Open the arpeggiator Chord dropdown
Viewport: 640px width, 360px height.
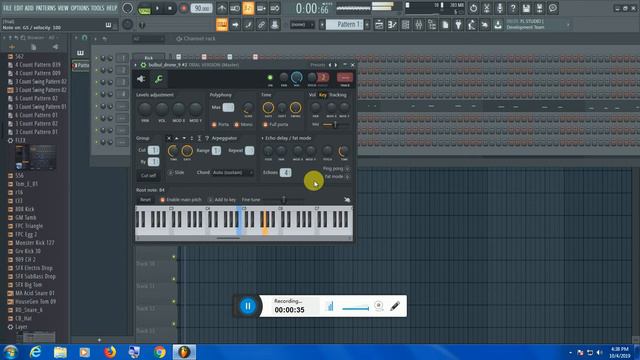click(232, 173)
